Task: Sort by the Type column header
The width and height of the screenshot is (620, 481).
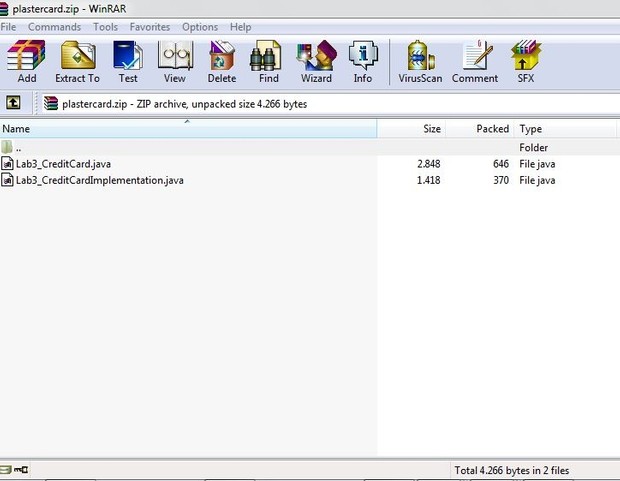Action: click(565, 129)
